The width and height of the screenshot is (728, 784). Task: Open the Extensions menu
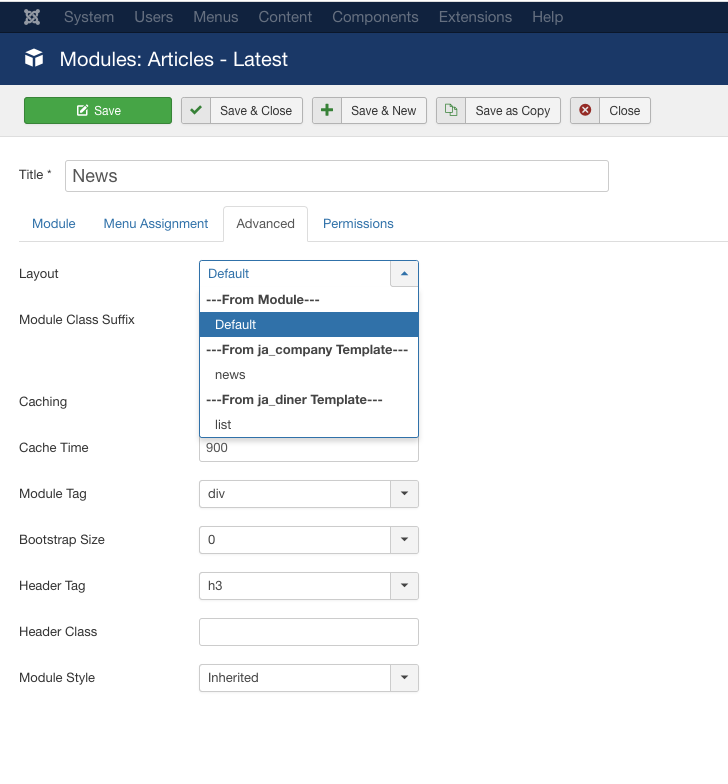tap(475, 17)
